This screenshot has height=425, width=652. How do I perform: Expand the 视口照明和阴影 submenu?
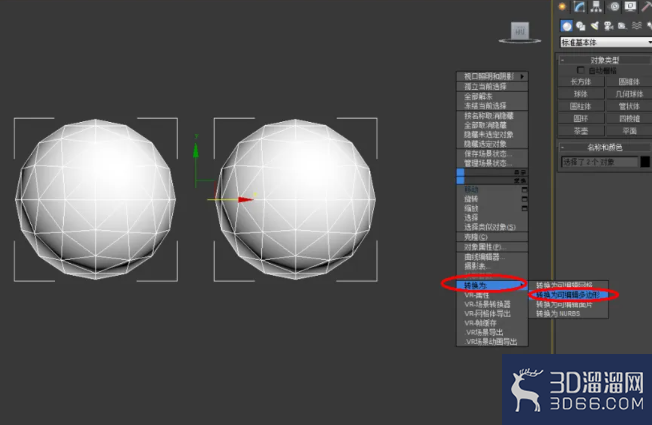point(492,76)
